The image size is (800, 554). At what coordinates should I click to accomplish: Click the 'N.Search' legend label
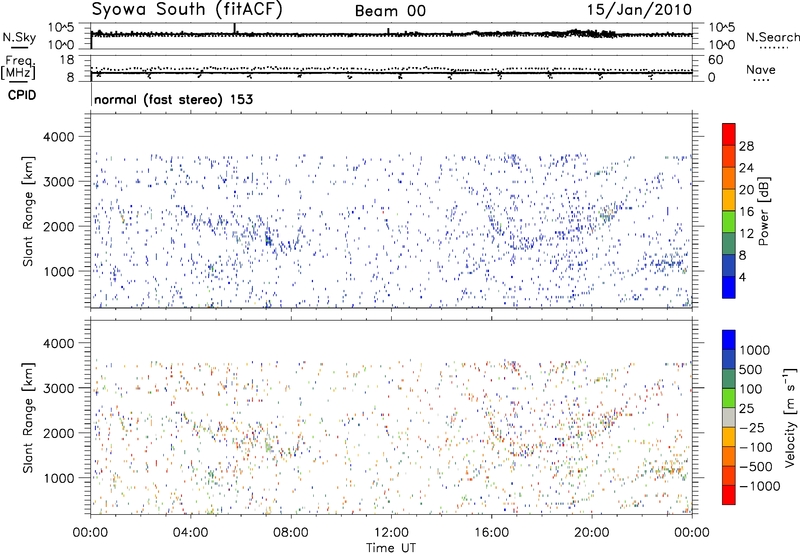coord(772,37)
